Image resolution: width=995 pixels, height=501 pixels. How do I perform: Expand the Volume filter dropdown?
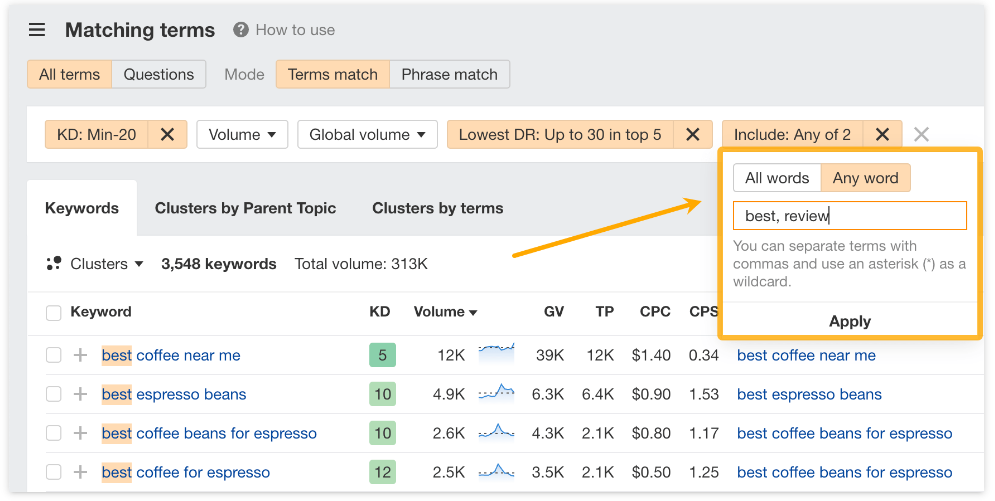(x=242, y=135)
